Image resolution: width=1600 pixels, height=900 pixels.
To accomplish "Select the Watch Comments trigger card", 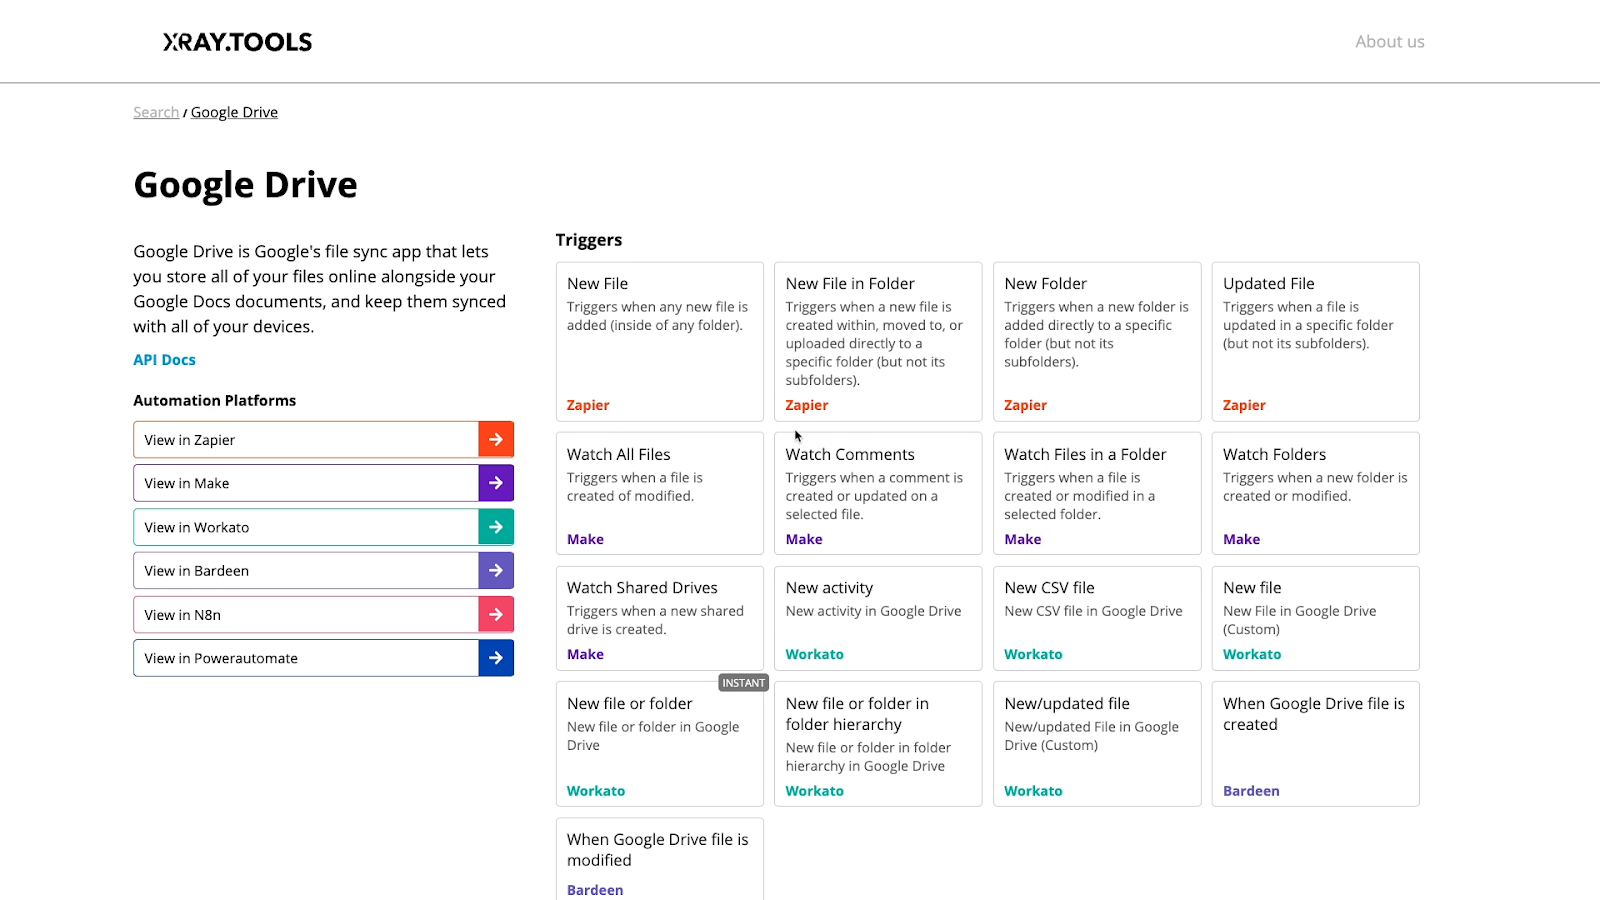I will point(878,494).
